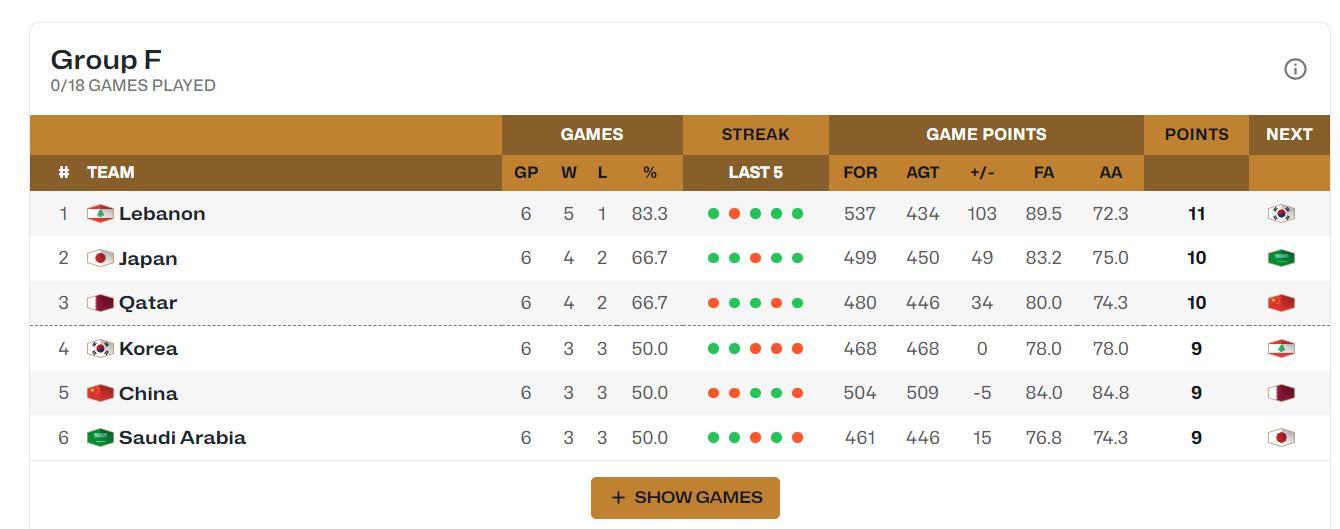Click the Japan flag next to team name
The height and width of the screenshot is (529, 1340).
(x=100, y=258)
